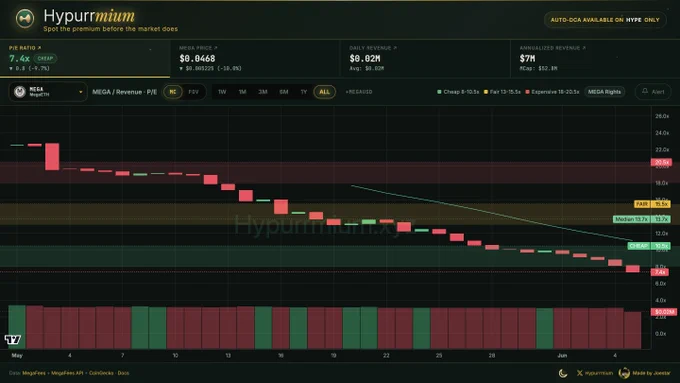Screen dimensions: 680x383
Task: Click the Median 13.7x axis label
Action: (x=642, y=219)
